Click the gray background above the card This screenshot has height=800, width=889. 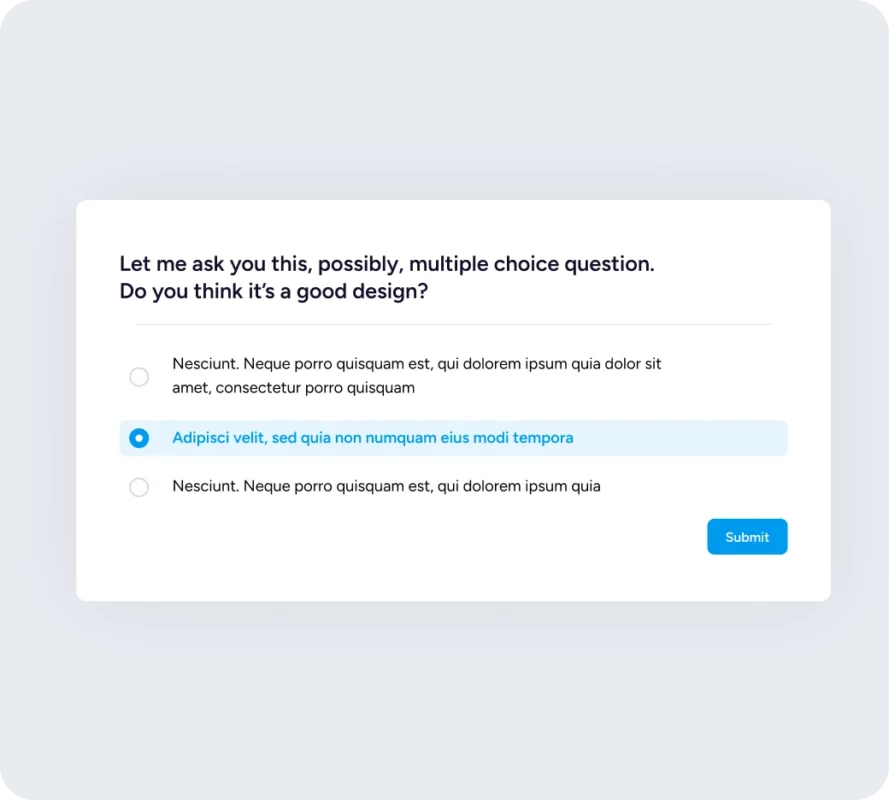pos(444,100)
